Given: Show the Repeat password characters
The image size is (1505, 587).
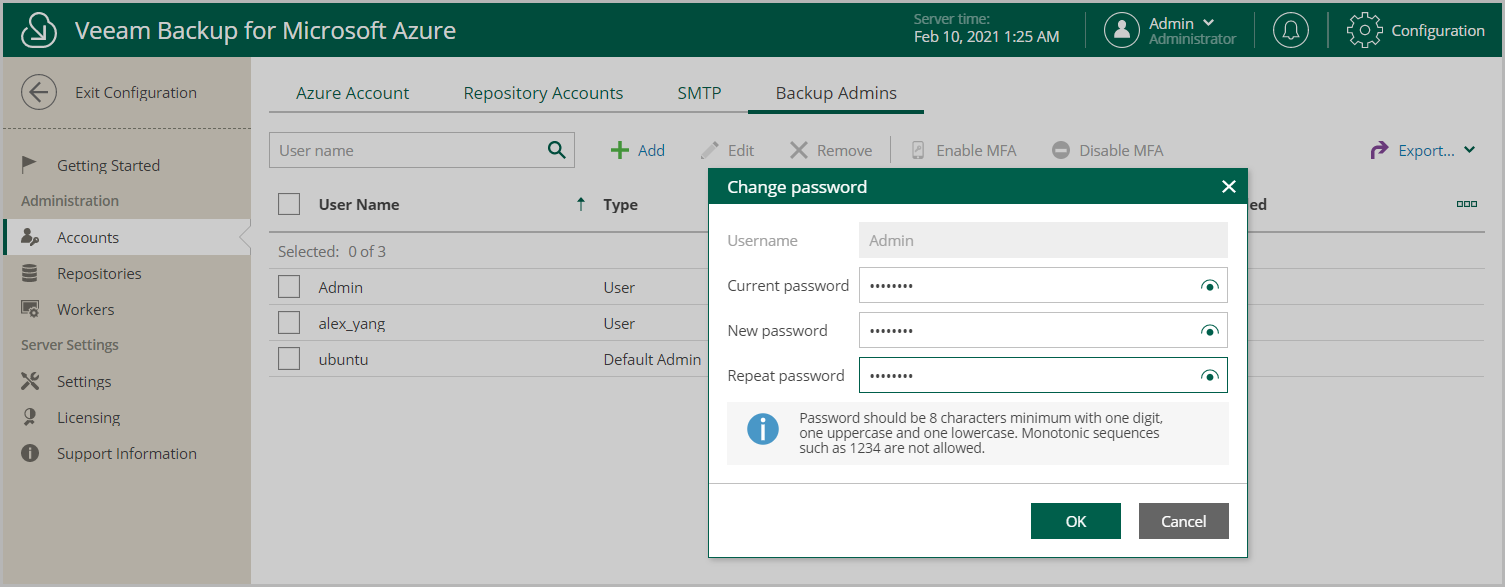Looking at the screenshot, I should pos(1210,376).
